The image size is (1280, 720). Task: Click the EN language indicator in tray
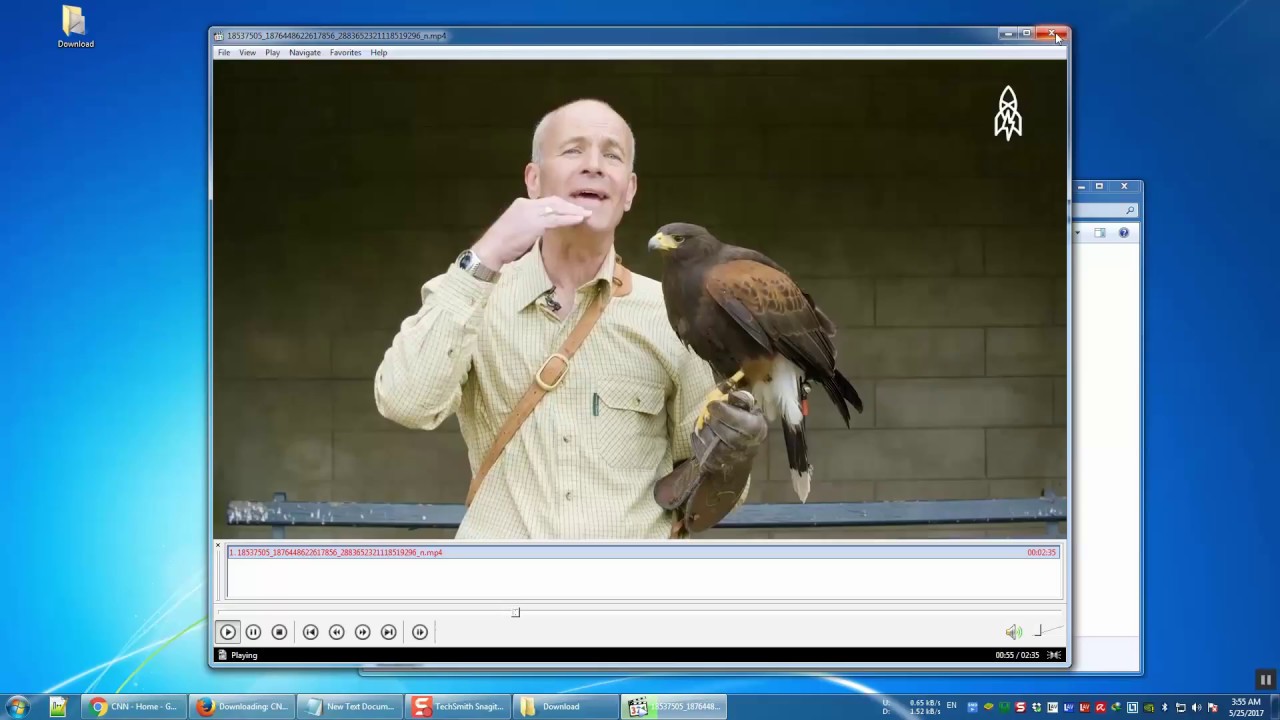point(951,705)
